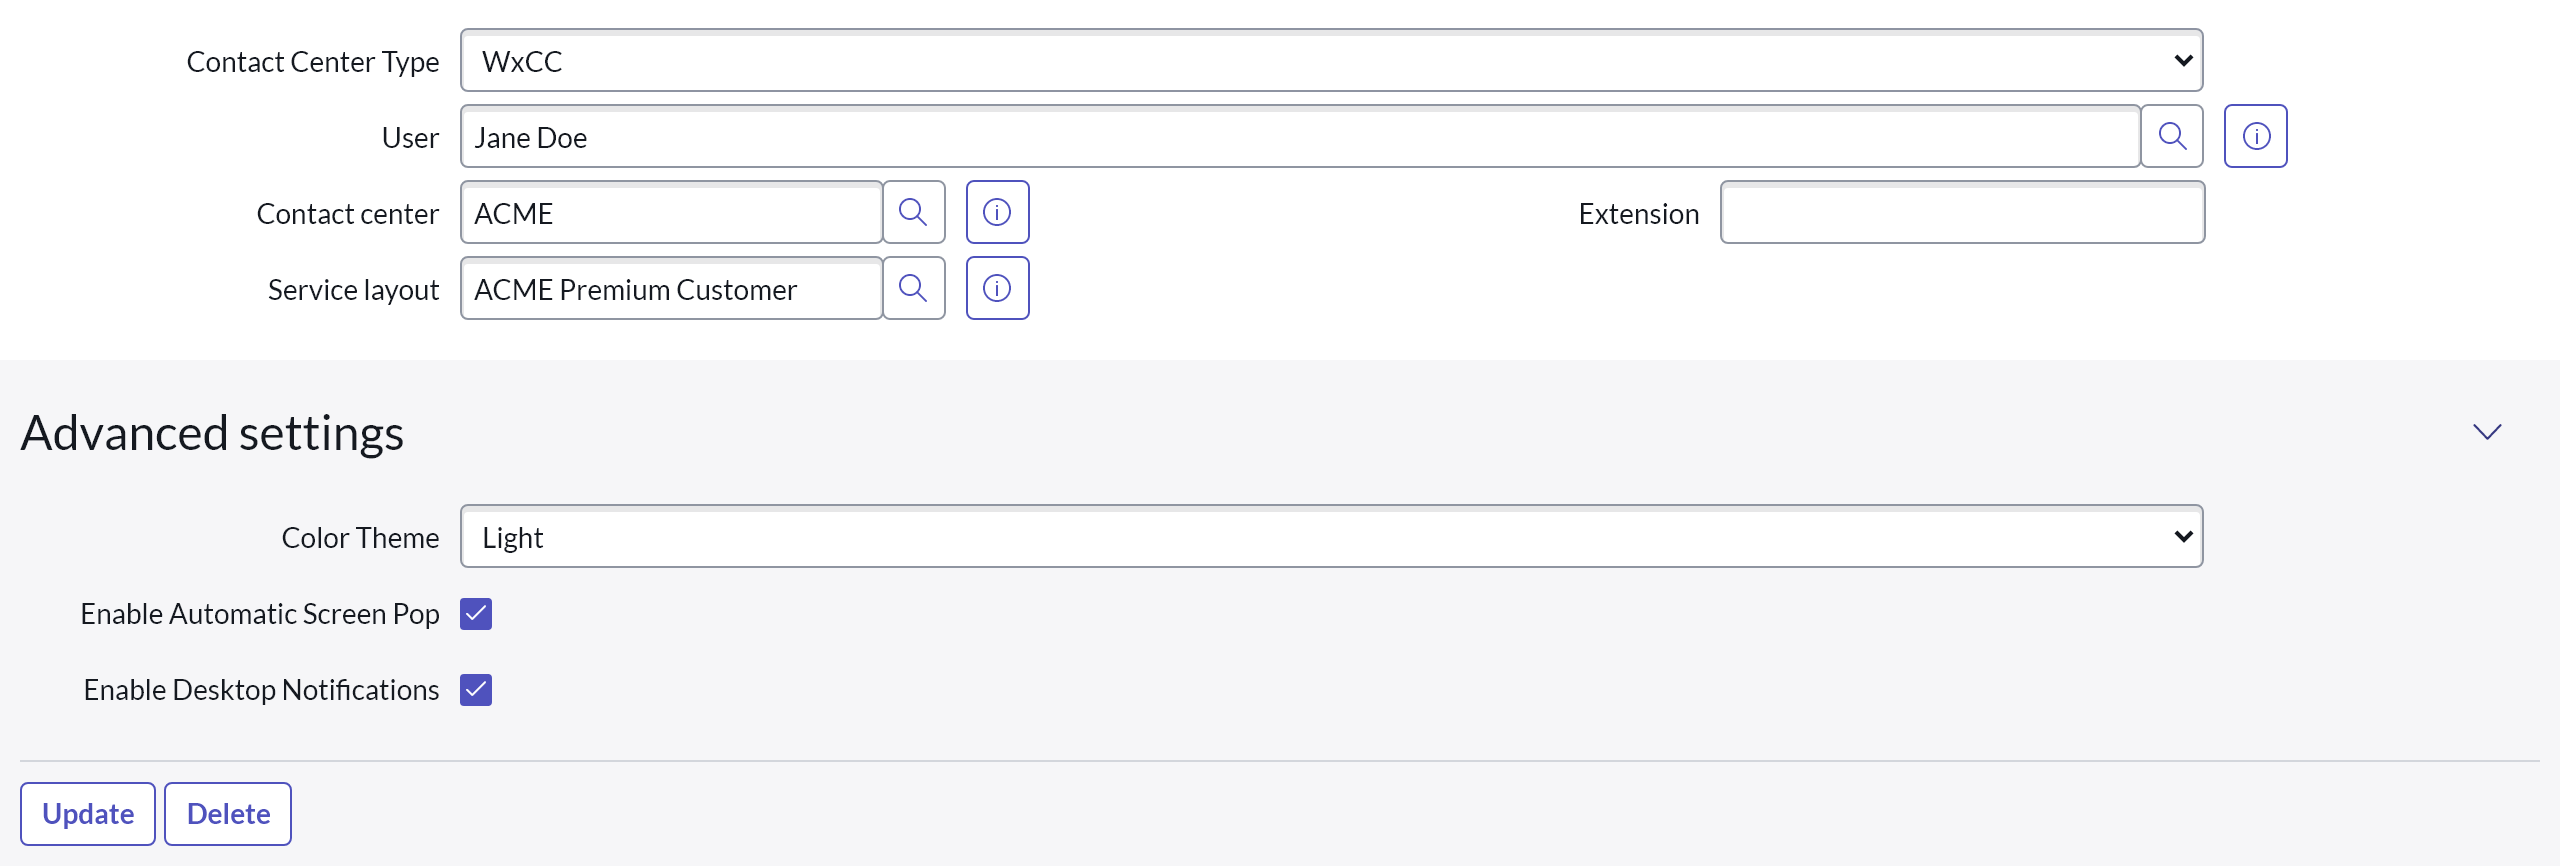Viewport: 2560px width, 866px height.
Task: Disable Enable Automatic Screen Pop checkbox
Action: coord(476,614)
